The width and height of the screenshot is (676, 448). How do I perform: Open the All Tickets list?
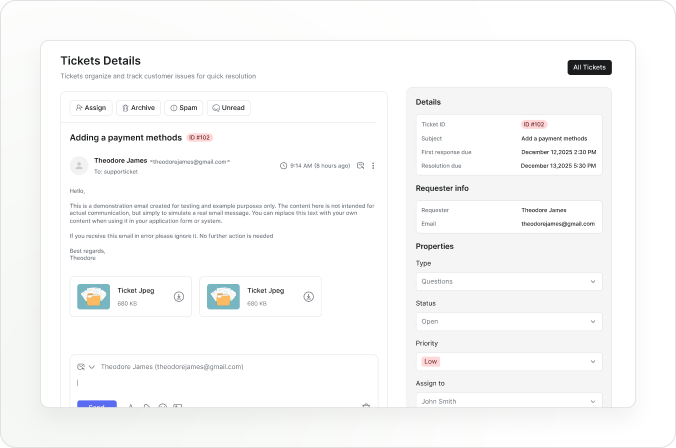(x=589, y=68)
